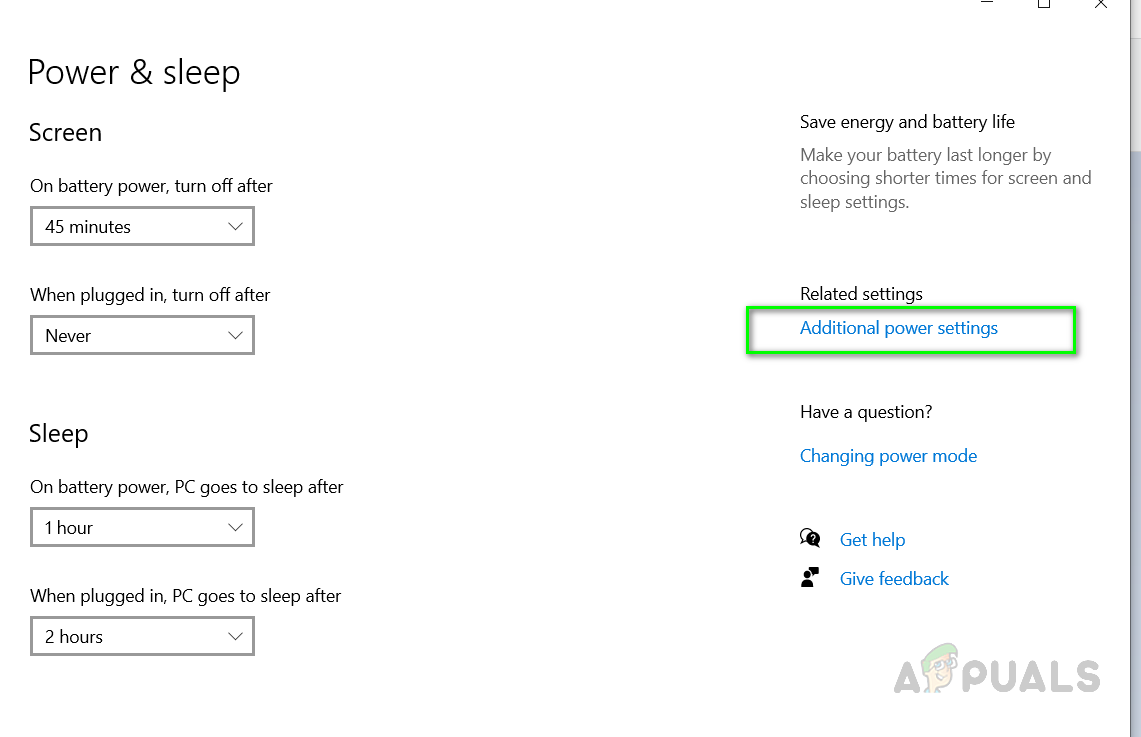Viewport: 1141px width, 737px height.
Task: Click the Changing power mode link
Action: 888,456
